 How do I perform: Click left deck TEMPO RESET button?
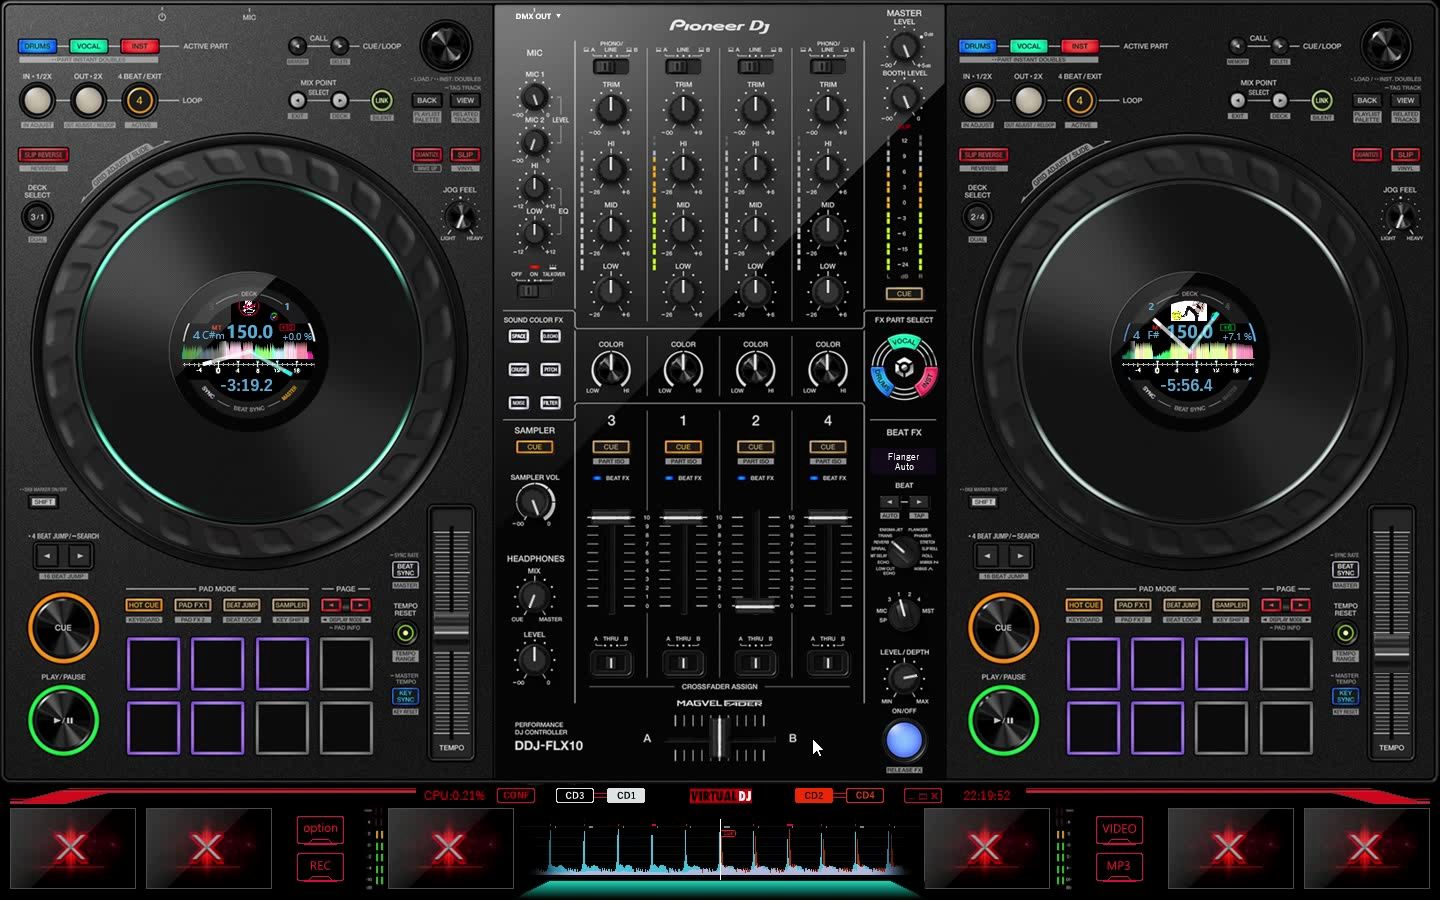click(x=405, y=633)
